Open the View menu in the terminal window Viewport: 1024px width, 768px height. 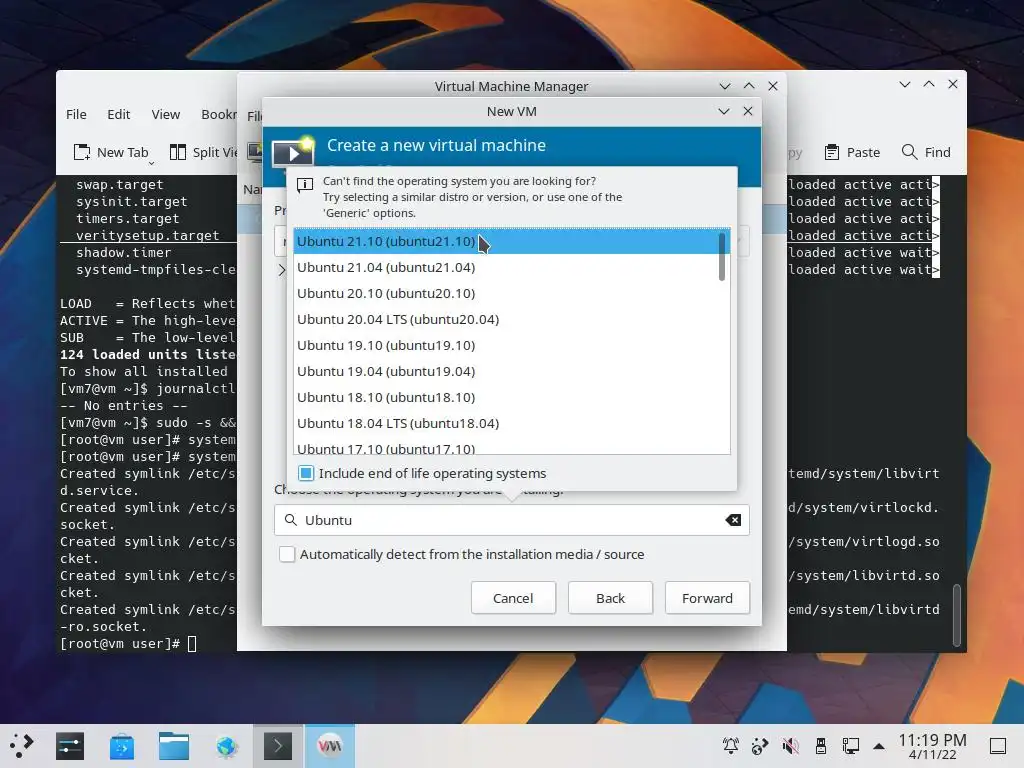(x=165, y=114)
